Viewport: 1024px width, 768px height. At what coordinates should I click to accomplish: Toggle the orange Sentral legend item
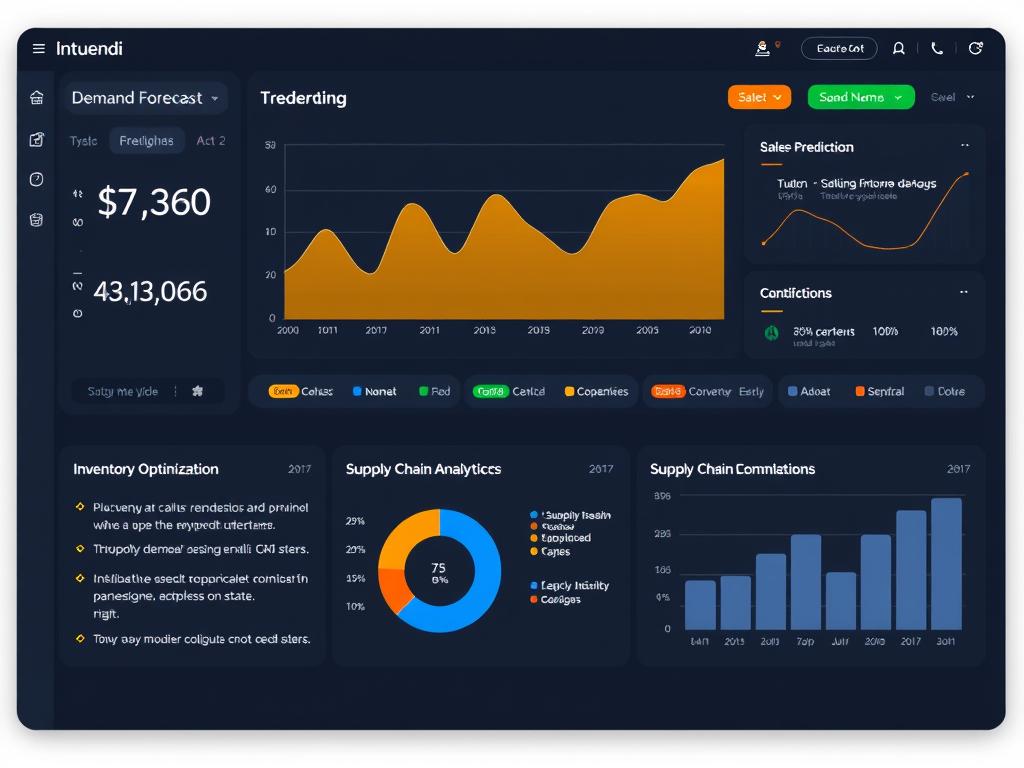878,391
